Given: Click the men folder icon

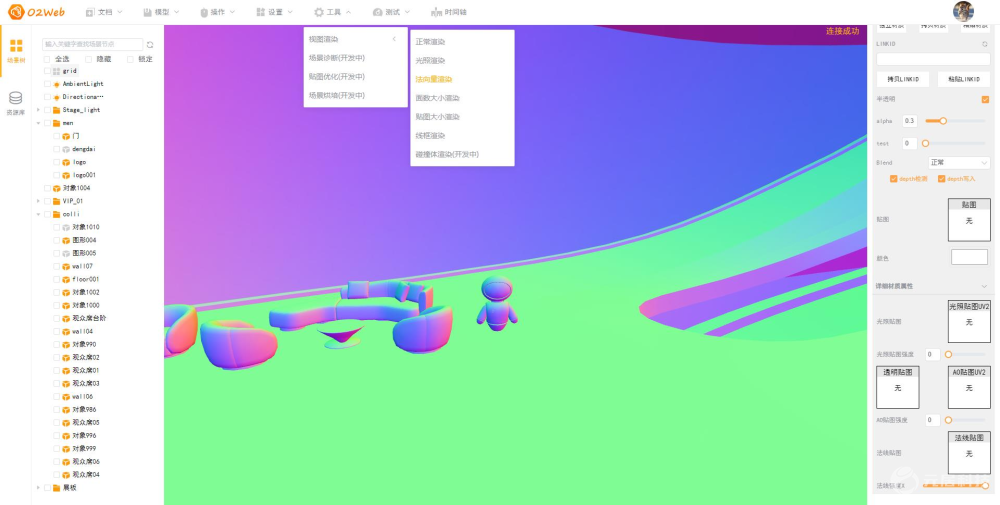Looking at the screenshot, I should coord(57,123).
